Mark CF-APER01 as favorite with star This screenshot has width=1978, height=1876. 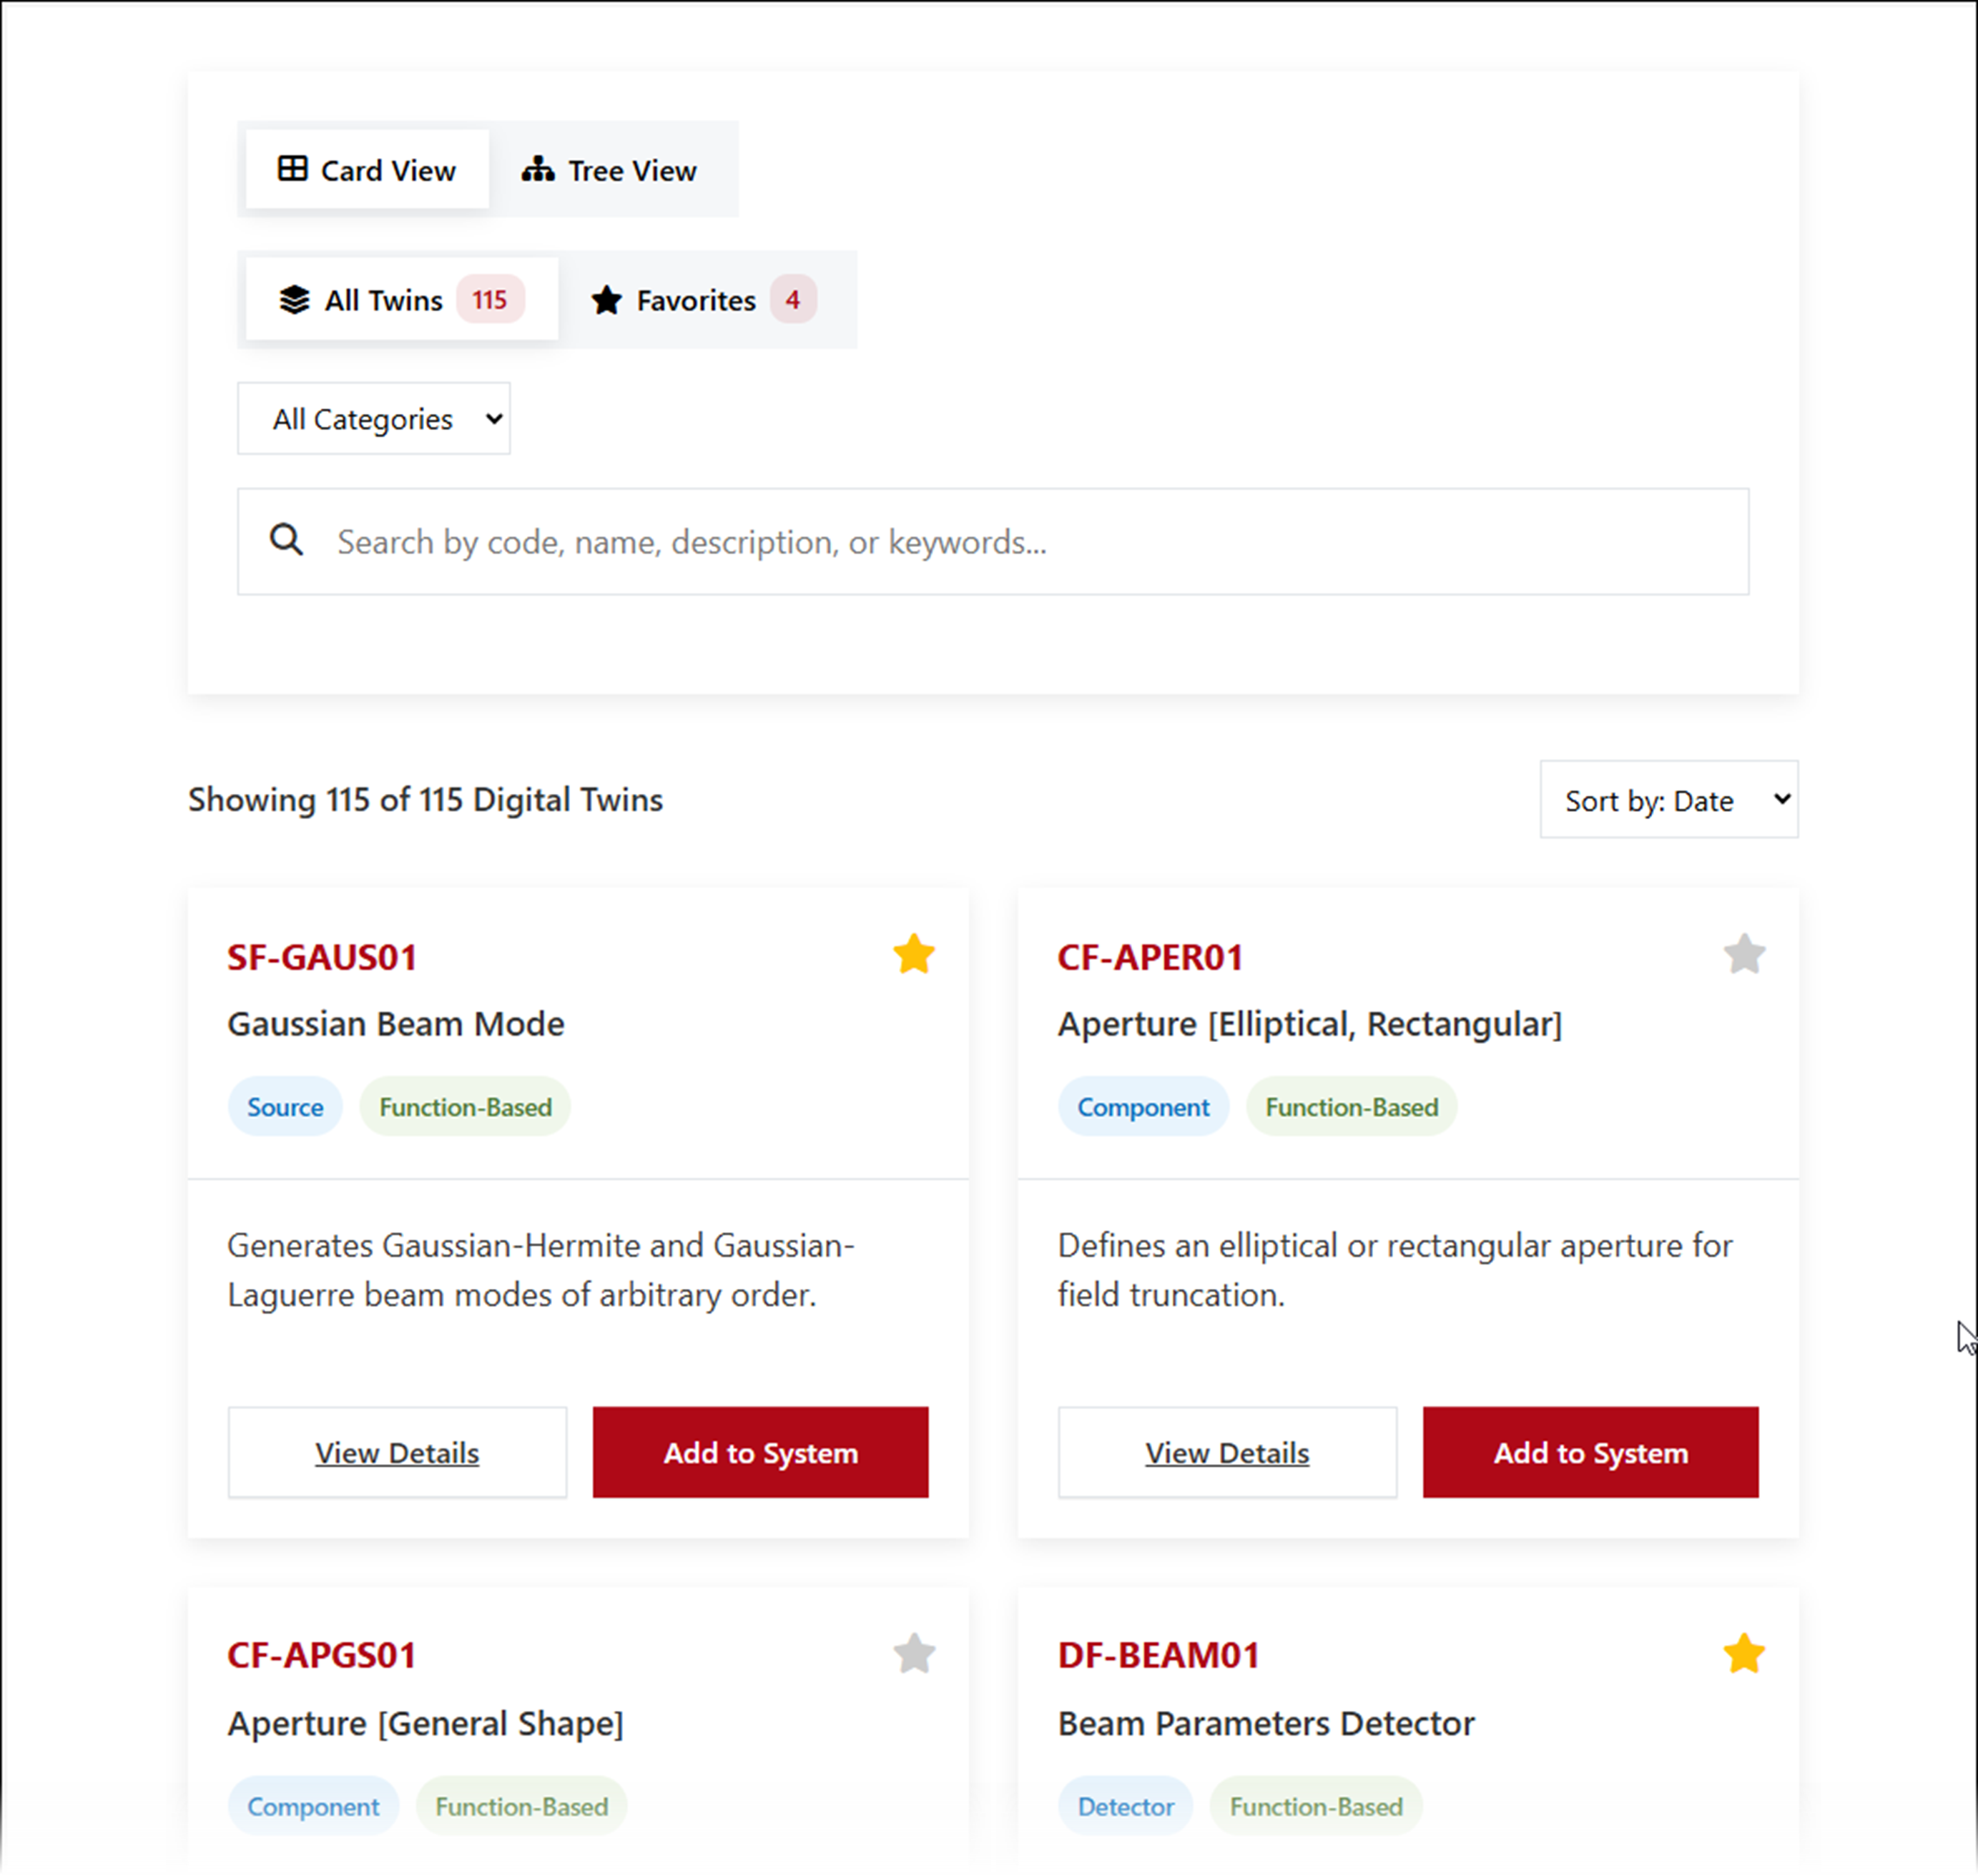(1743, 954)
